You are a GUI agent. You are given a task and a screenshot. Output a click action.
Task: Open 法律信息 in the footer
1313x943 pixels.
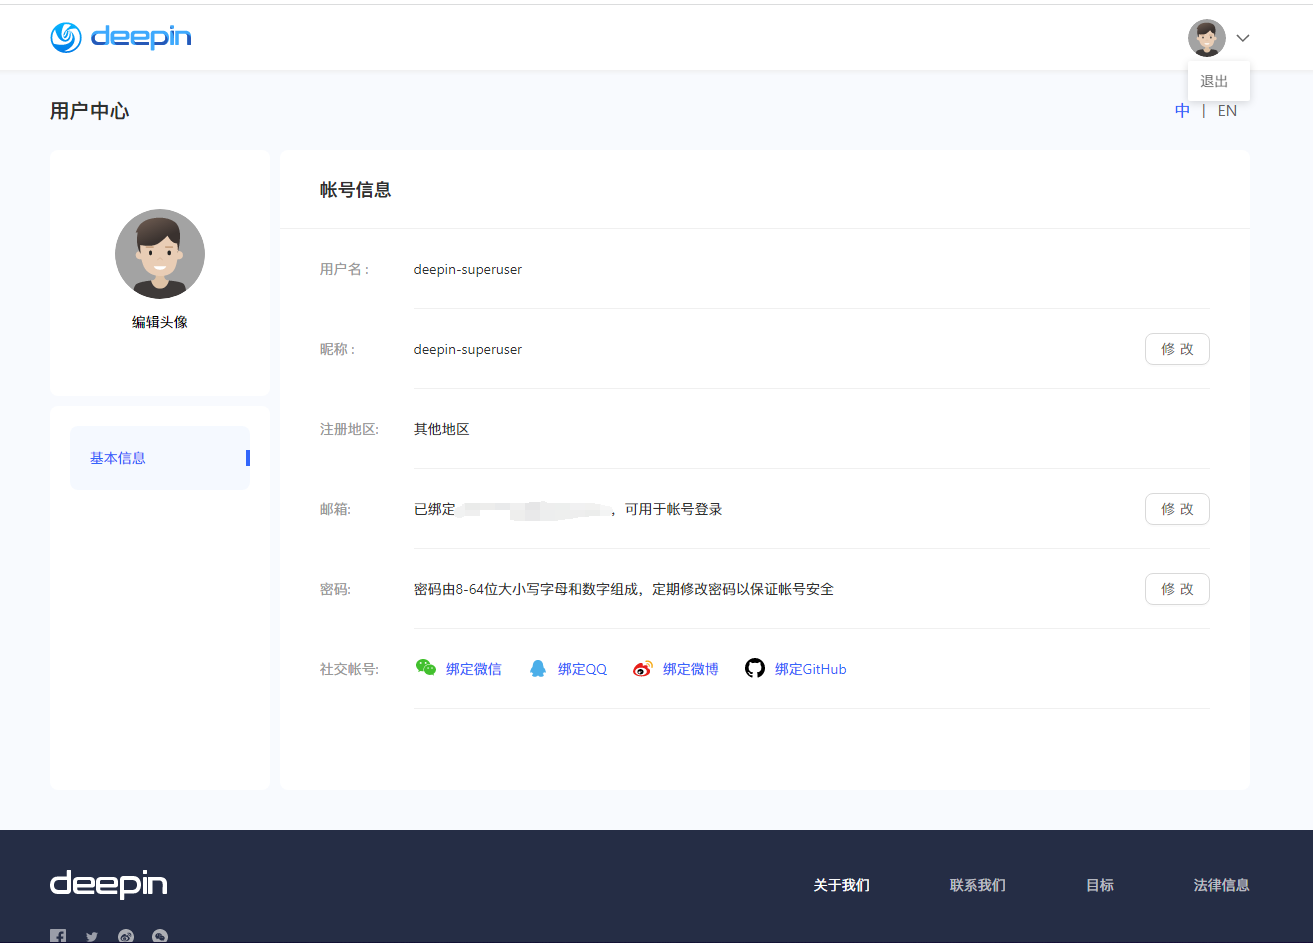(1222, 885)
